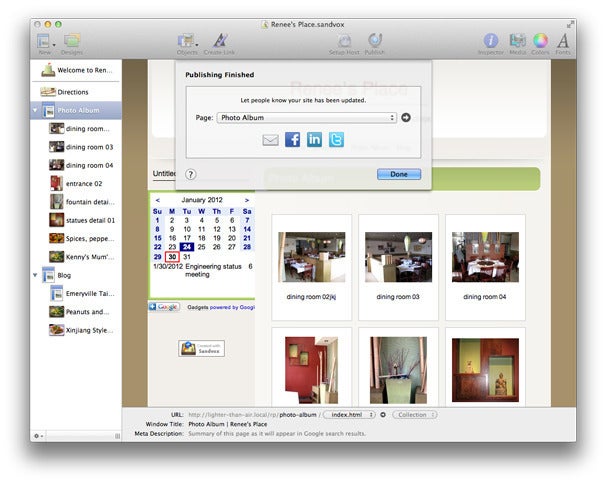606x483 pixels.
Task: Toggle full screen window icon
Action: tap(570, 24)
